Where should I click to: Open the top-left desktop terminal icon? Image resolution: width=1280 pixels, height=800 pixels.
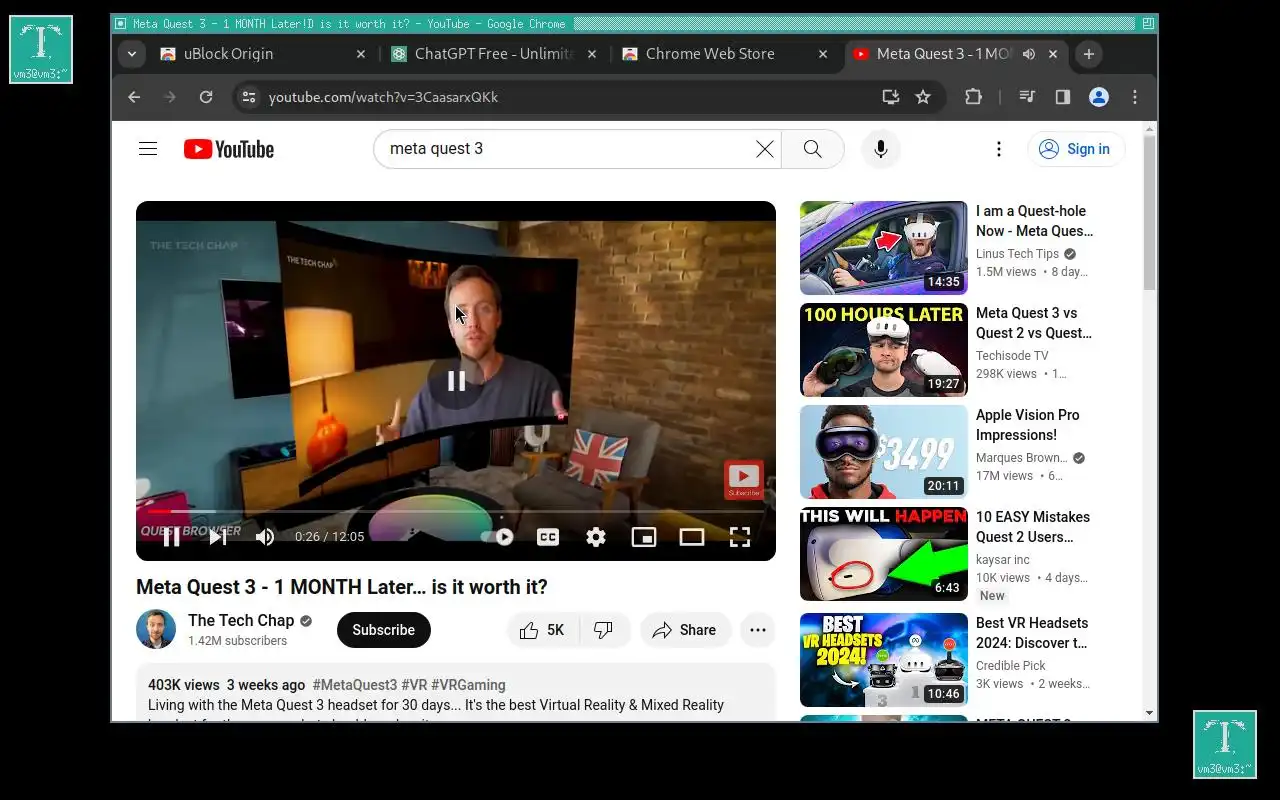tap(41, 49)
